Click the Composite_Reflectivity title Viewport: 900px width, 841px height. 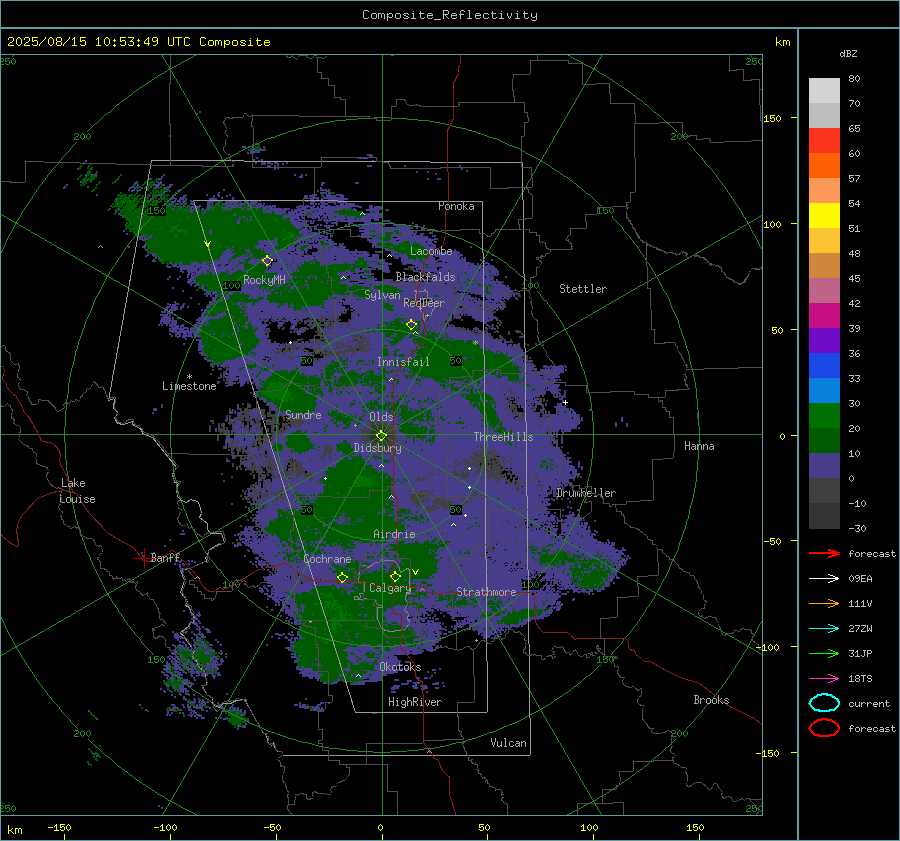pyautogui.click(x=450, y=15)
